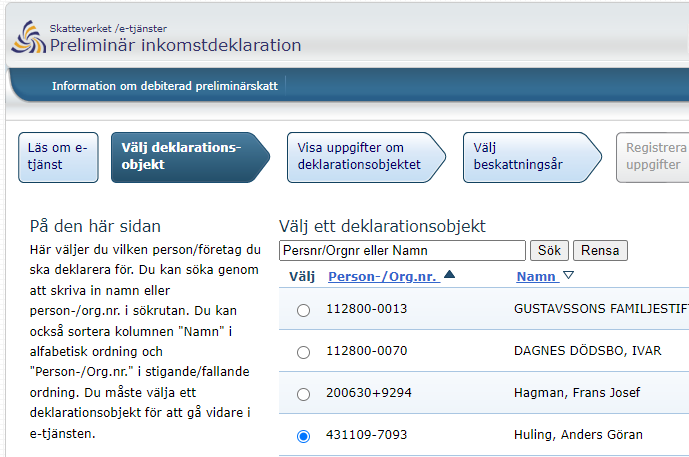Select Huling, Anders Göran radio button
Image resolution: width=689 pixels, height=457 pixels.
(303, 436)
